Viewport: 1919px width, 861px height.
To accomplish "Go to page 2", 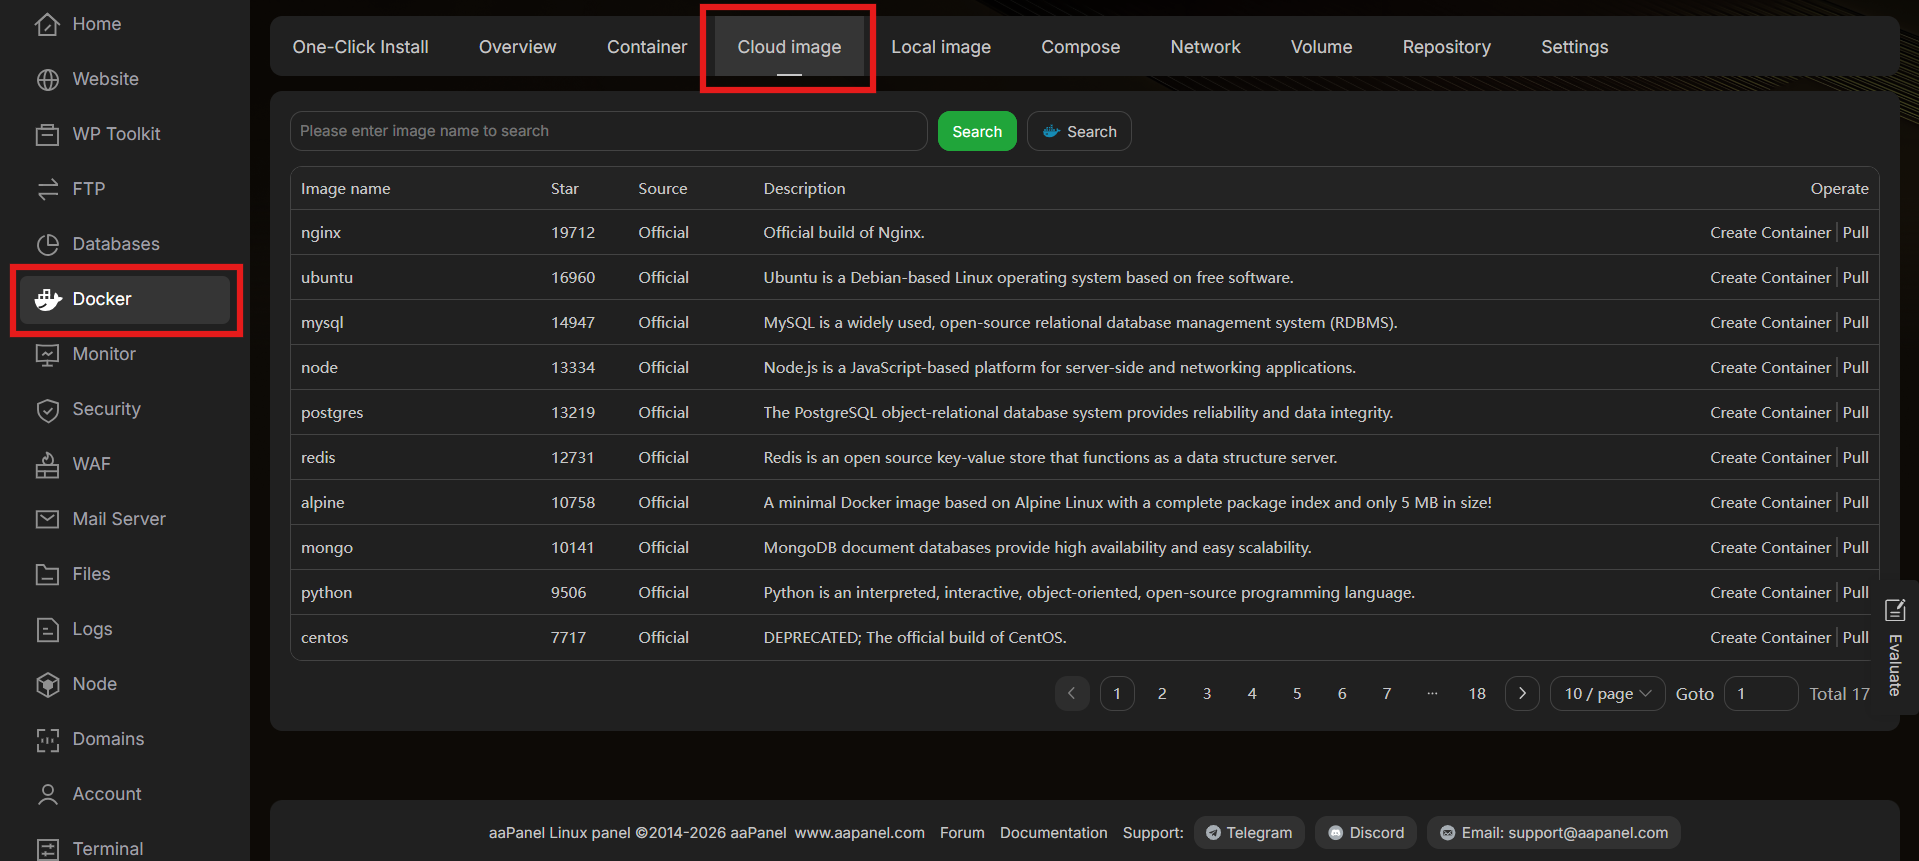I will click(1162, 693).
